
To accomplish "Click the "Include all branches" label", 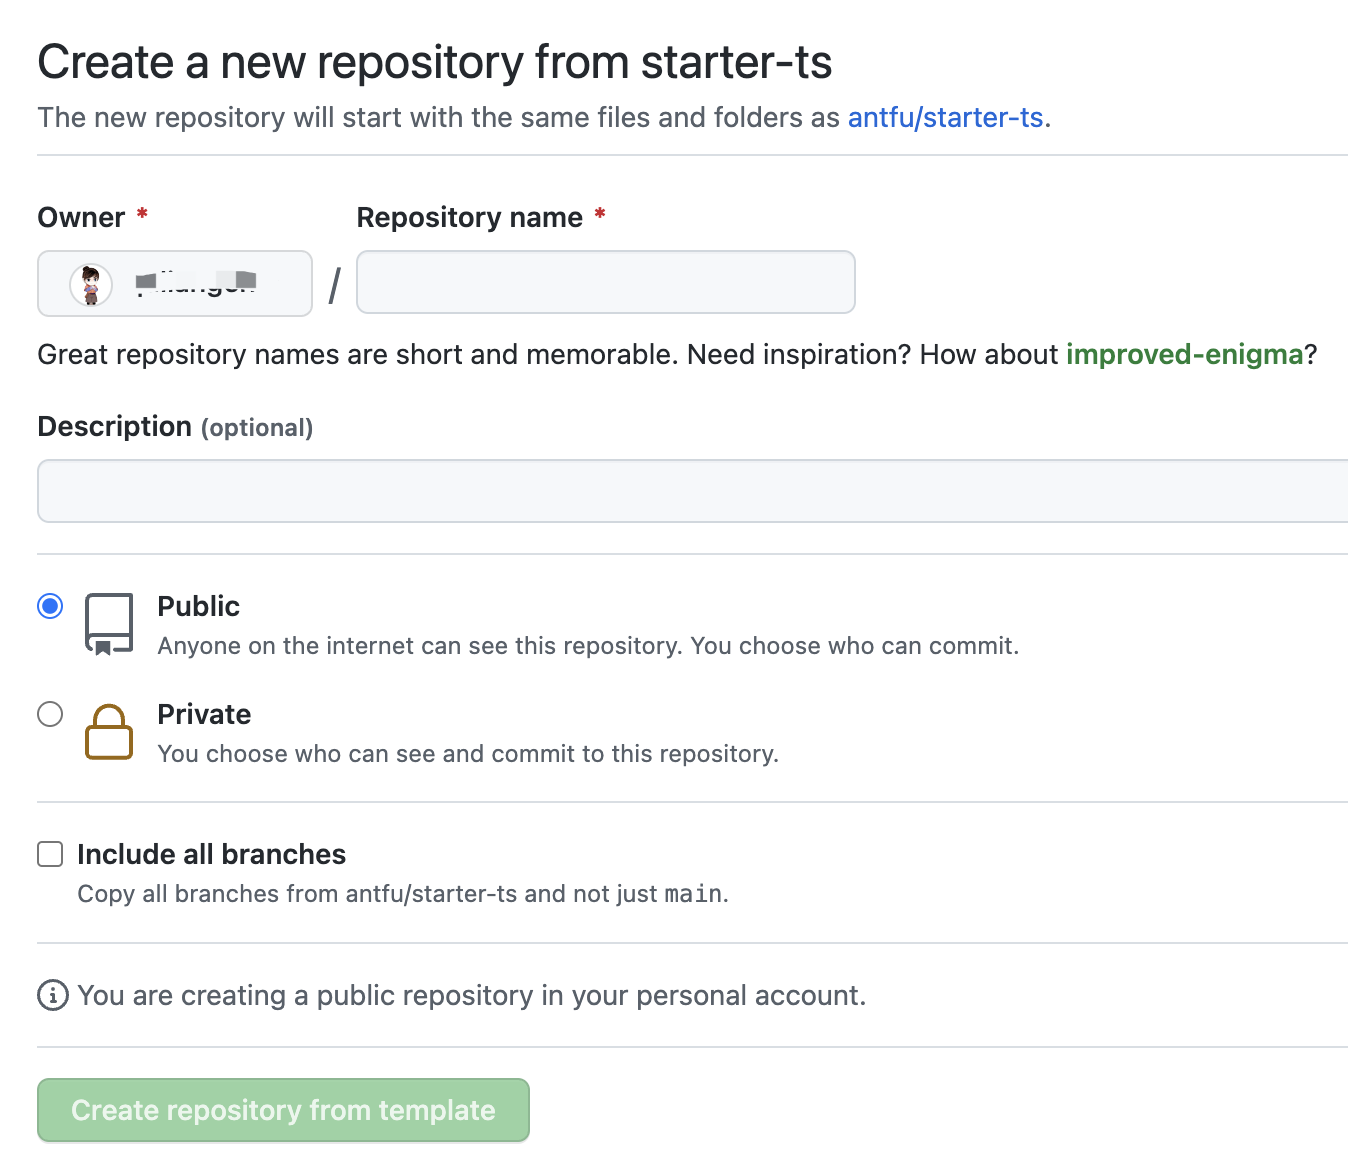I will 211,854.
